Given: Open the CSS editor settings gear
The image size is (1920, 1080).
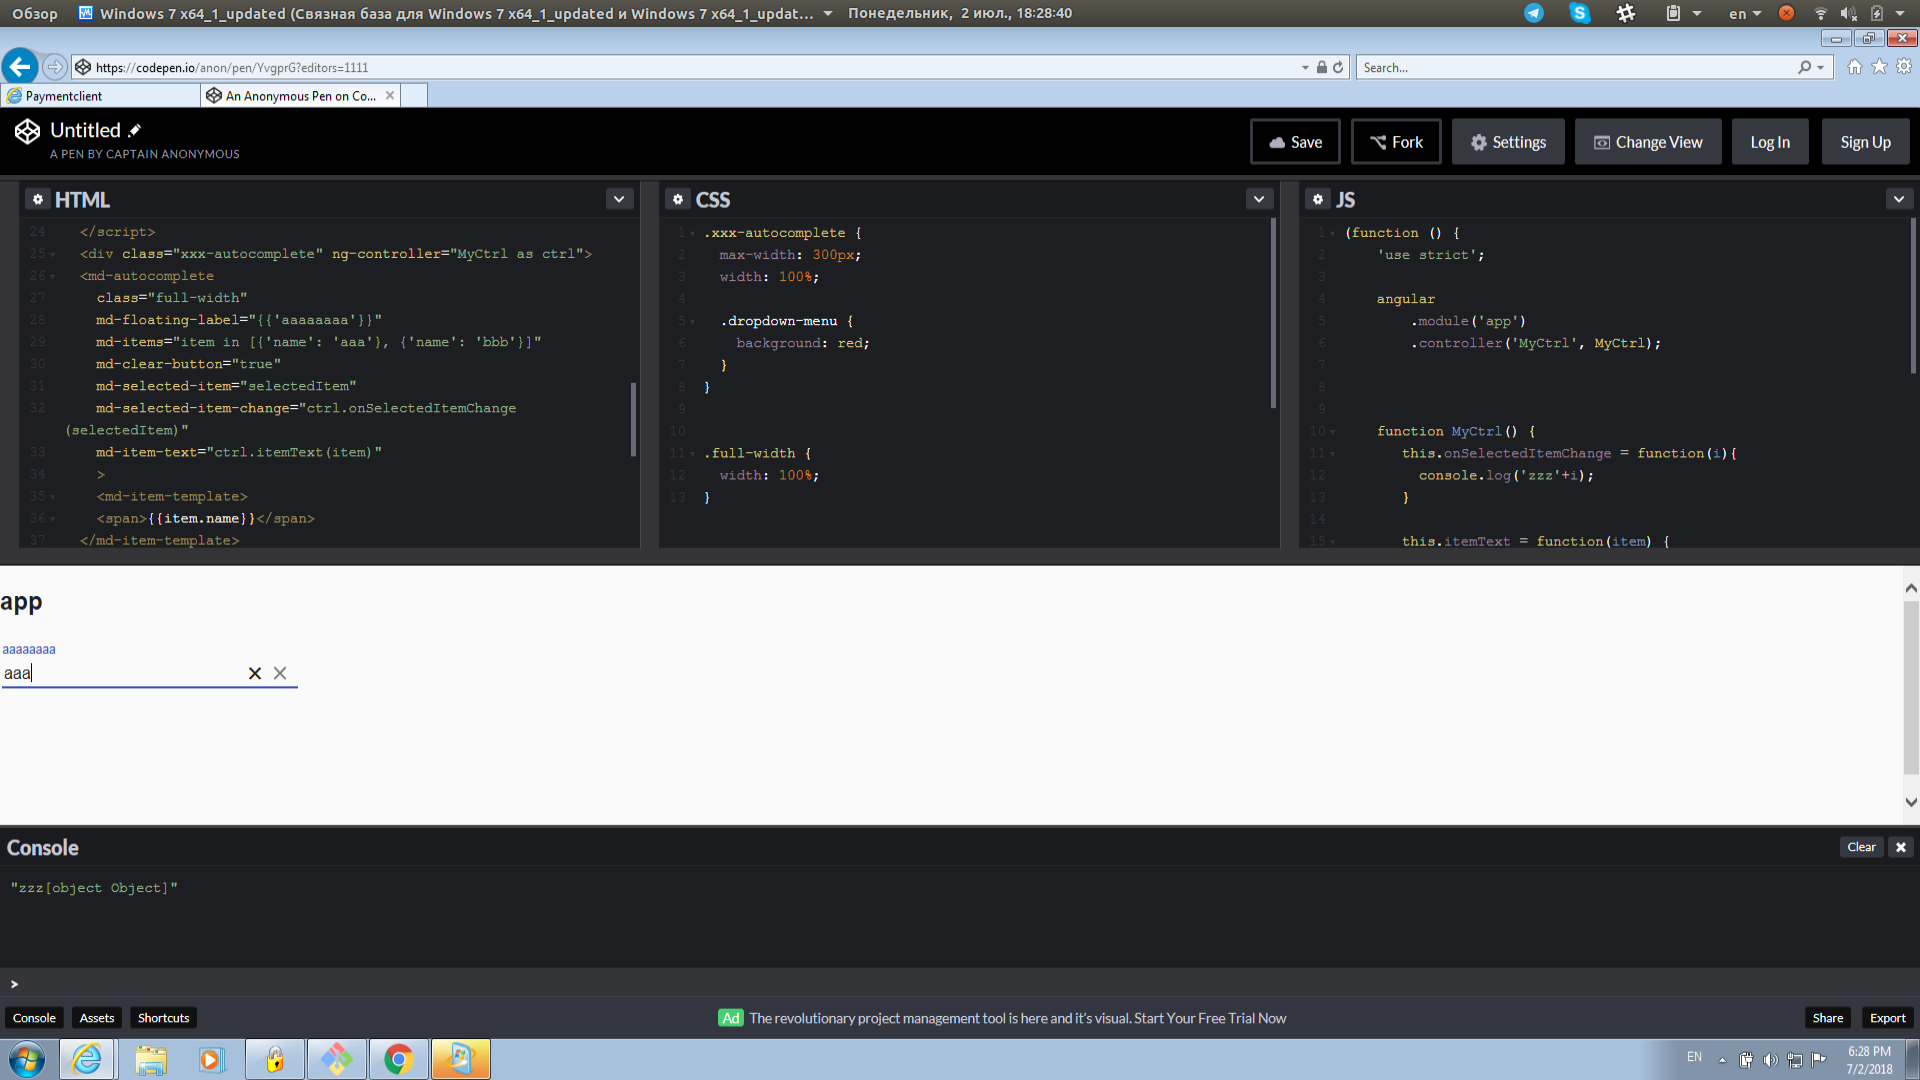Looking at the screenshot, I should click(678, 199).
